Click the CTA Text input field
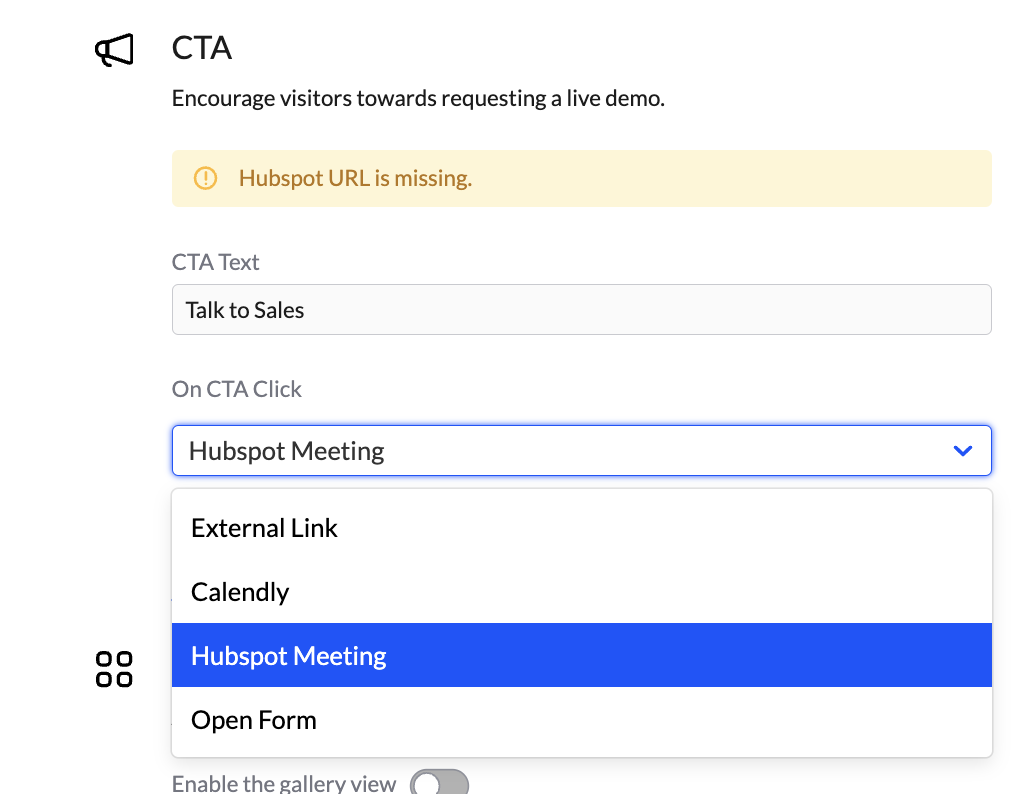1028x794 pixels. [x=582, y=309]
